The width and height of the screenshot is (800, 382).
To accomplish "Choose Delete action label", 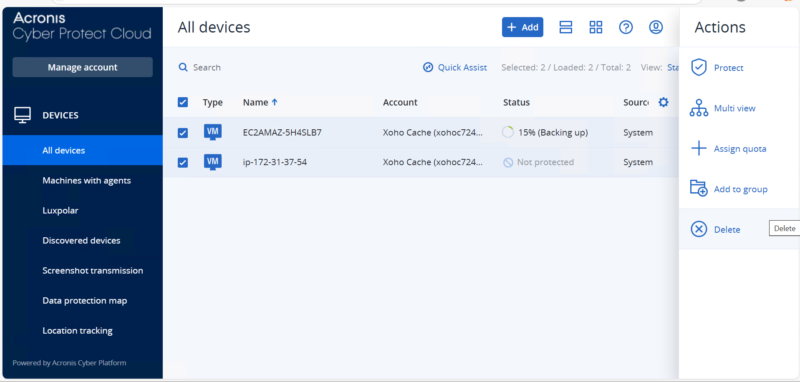I will 727,230.
